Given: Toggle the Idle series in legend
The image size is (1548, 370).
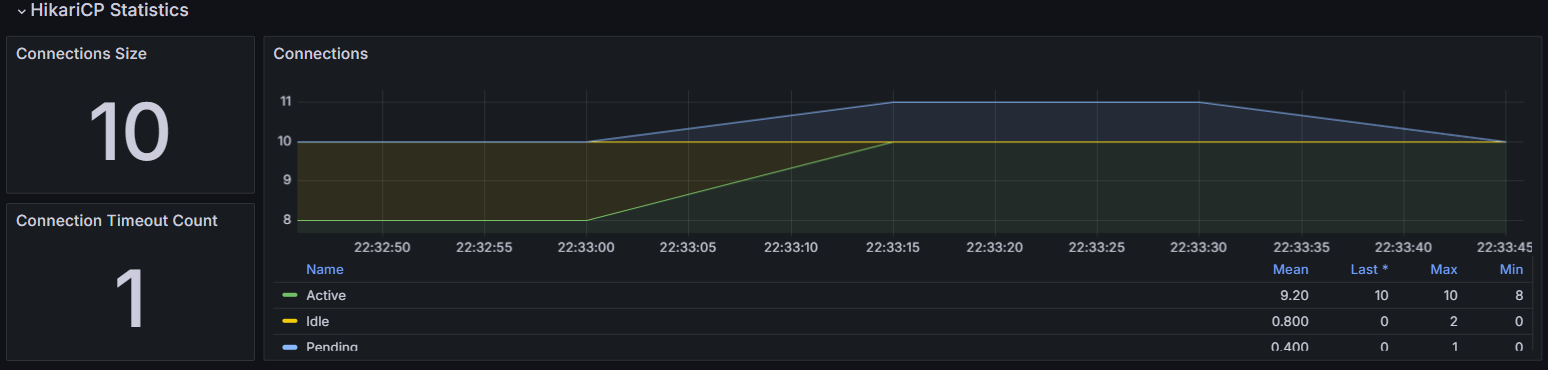Looking at the screenshot, I should 317,322.
